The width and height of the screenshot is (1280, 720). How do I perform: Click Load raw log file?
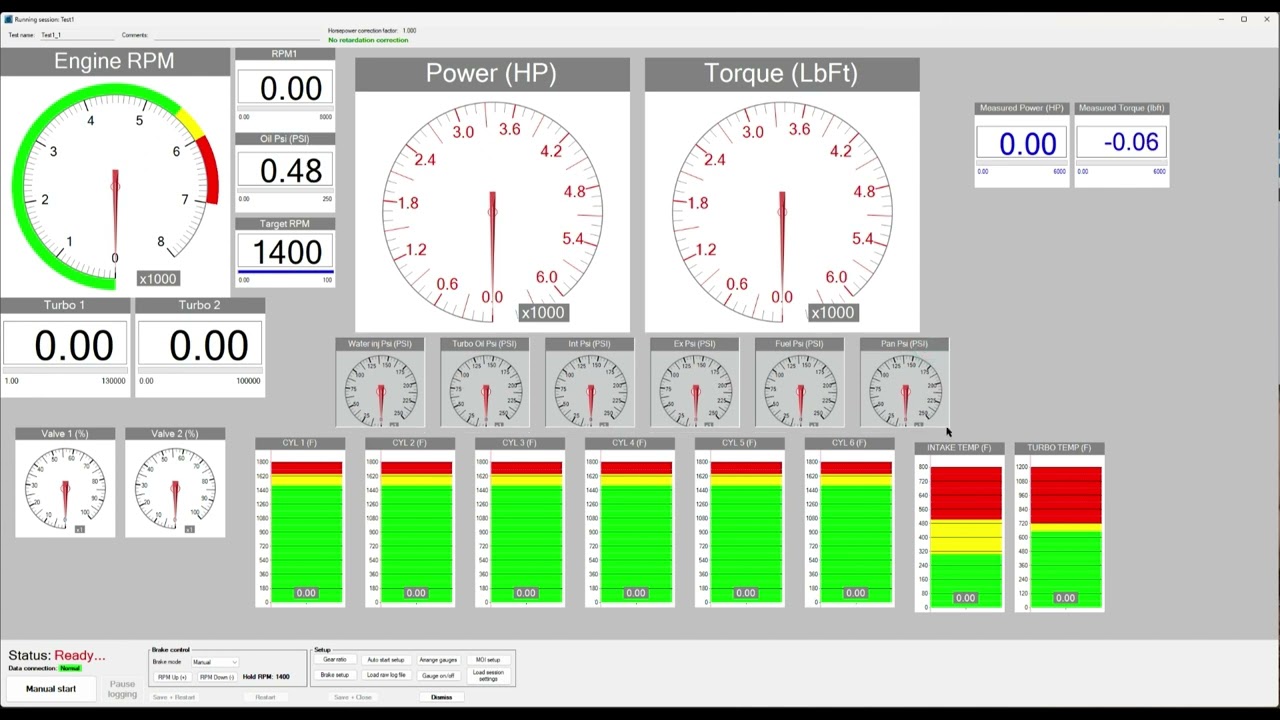[x=386, y=675]
